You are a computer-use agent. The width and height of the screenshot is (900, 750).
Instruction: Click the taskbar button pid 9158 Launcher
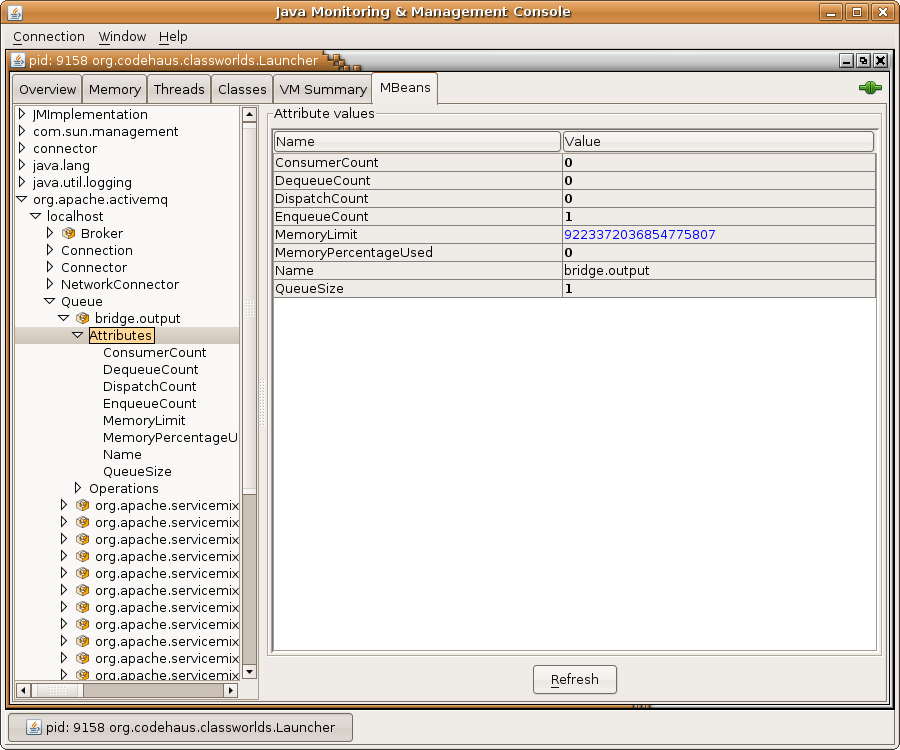pos(180,727)
